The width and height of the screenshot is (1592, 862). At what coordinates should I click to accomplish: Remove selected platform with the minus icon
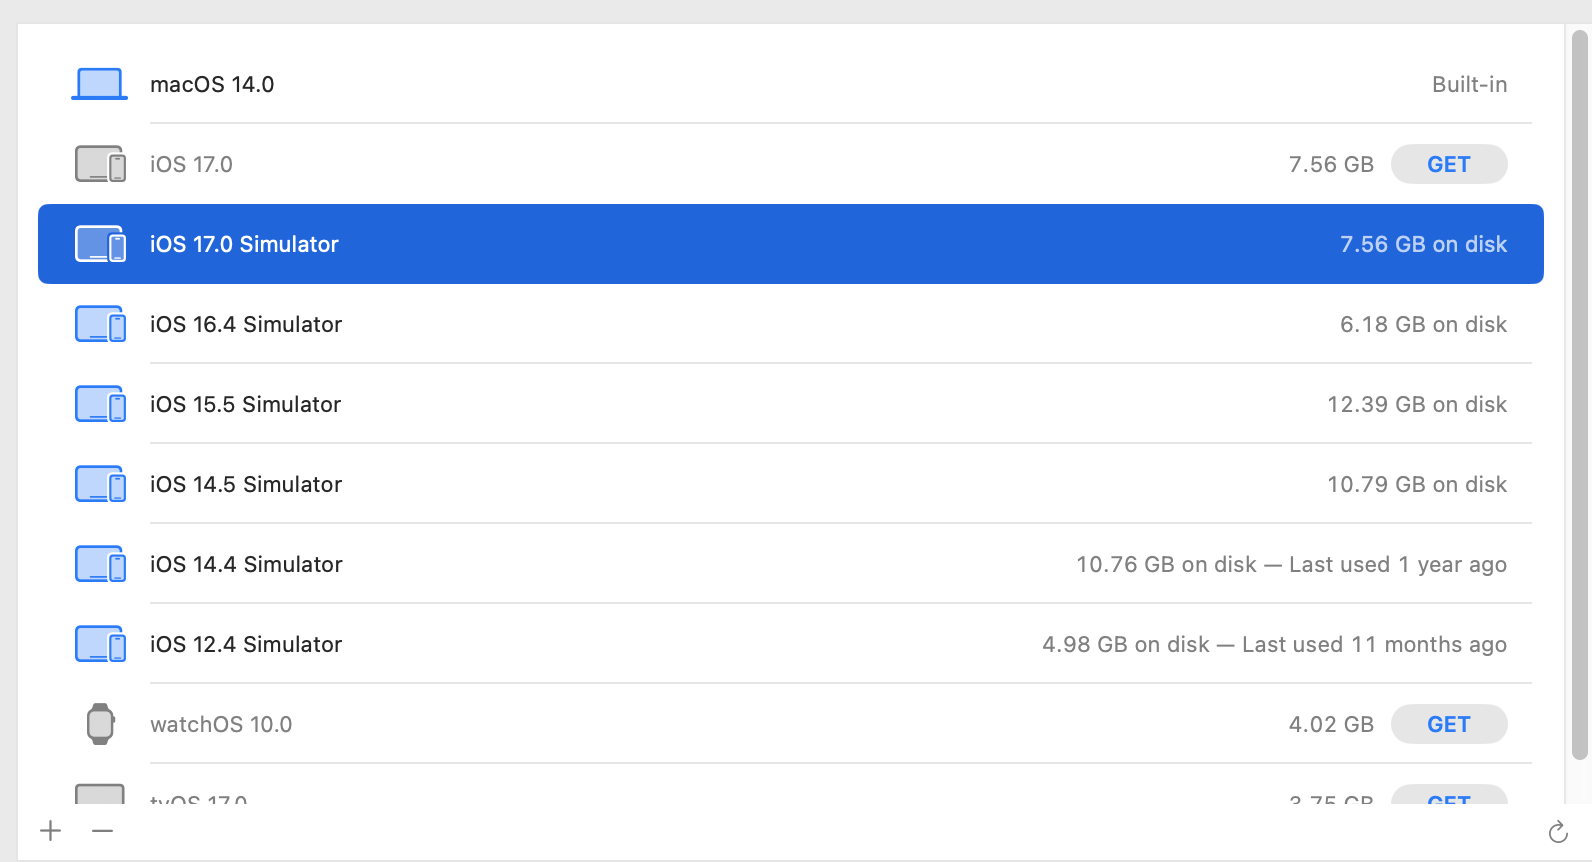click(102, 830)
